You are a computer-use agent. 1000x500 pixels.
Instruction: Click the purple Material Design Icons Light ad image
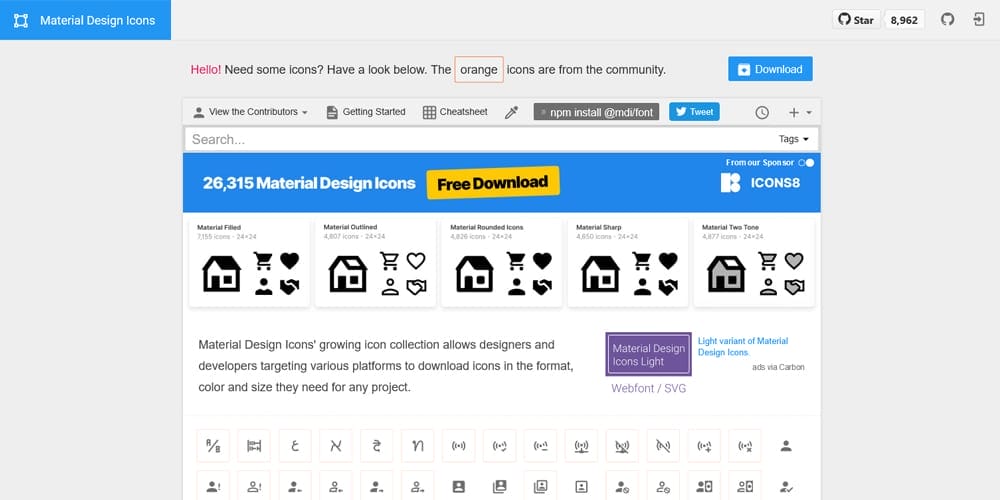tap(649, 354)
